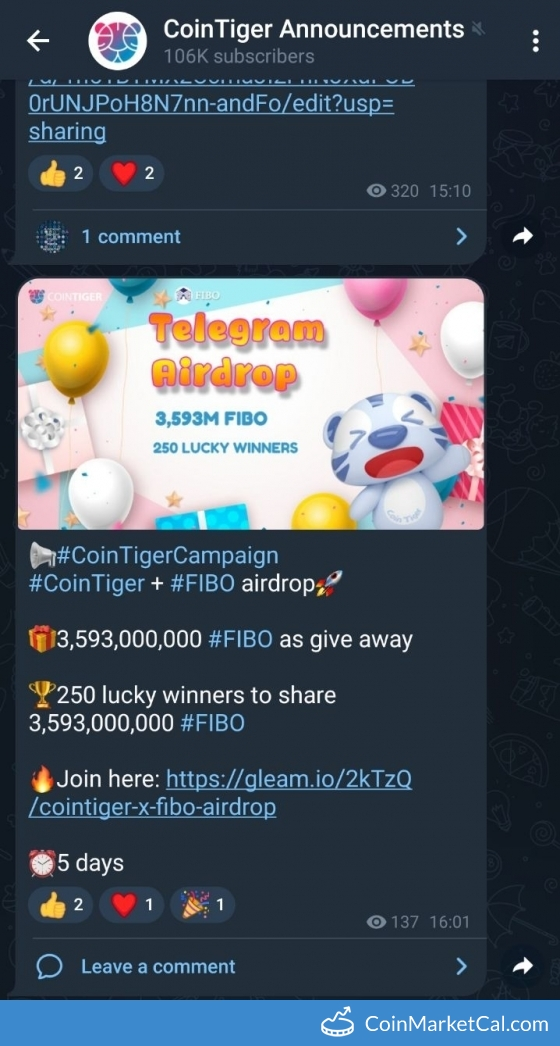Open the #CoinTigerCampaign hashtag

(168, 555)
